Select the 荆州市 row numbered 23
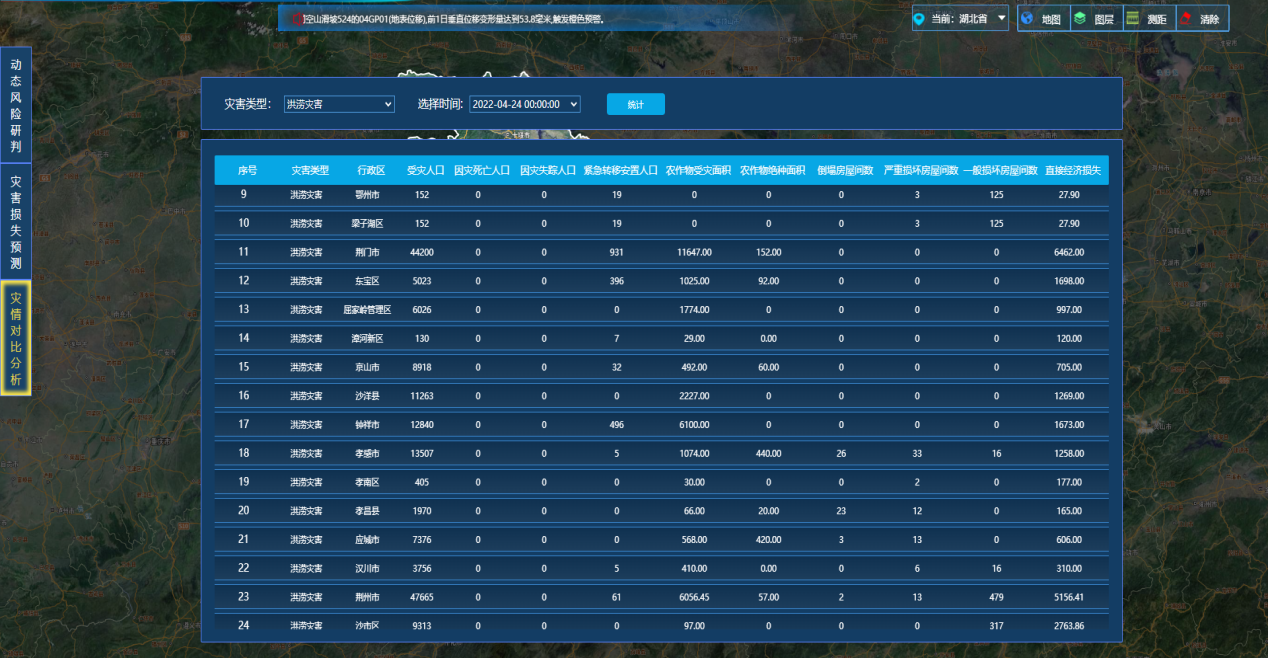This screenshot has width=1268, height=658. (368, 597)
